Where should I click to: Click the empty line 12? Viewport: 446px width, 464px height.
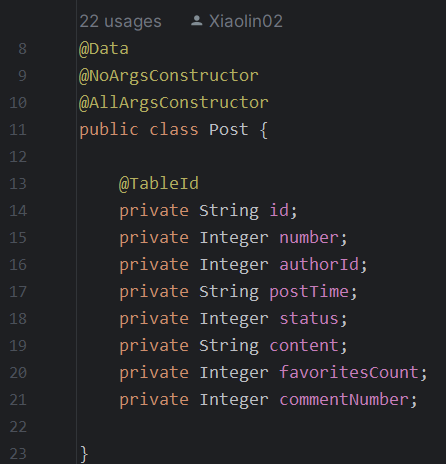260,157
